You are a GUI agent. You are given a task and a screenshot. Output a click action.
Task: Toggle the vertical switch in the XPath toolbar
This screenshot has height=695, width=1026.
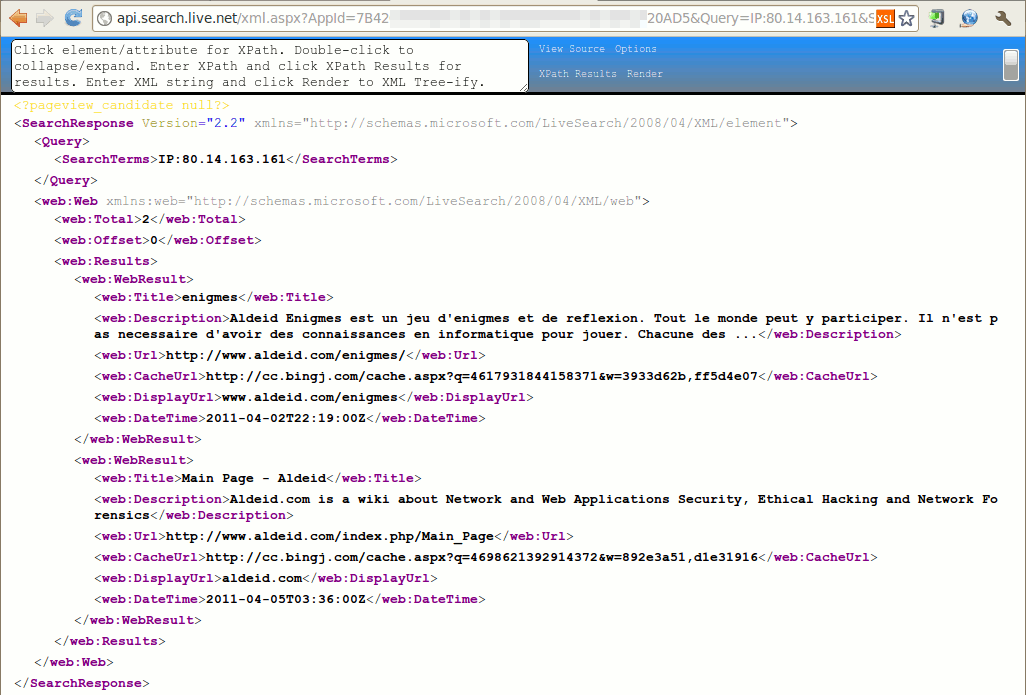[x=1011, y=65]
